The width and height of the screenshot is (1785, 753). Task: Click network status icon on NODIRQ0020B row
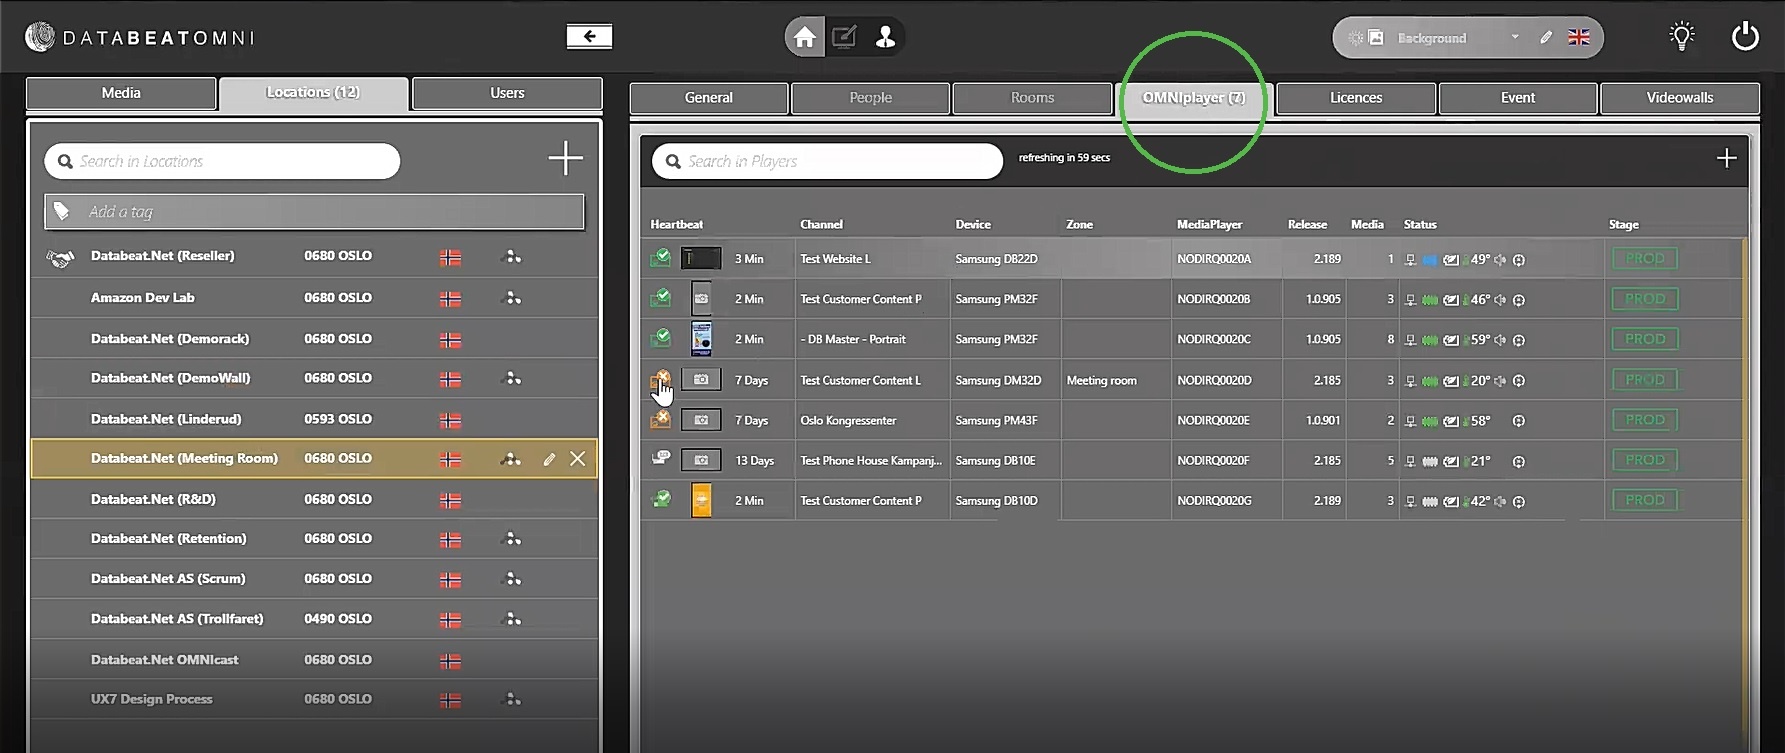pos(1410,300)
